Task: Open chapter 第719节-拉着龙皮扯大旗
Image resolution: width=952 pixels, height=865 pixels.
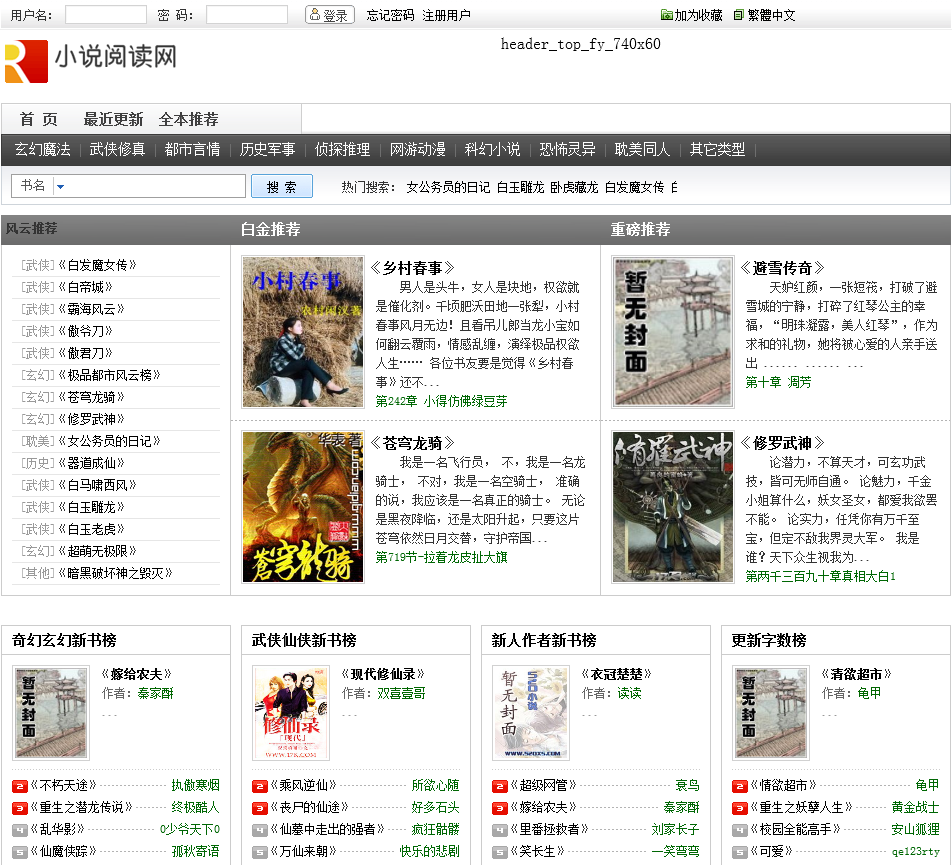Action: (441, 557)
